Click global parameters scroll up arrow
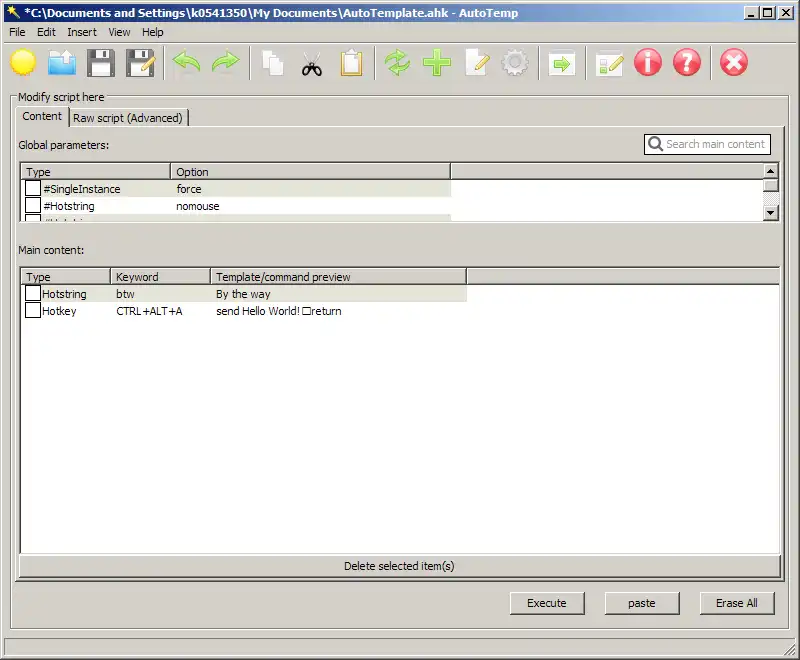Screen dimensions: 800x660 (770, 171)
